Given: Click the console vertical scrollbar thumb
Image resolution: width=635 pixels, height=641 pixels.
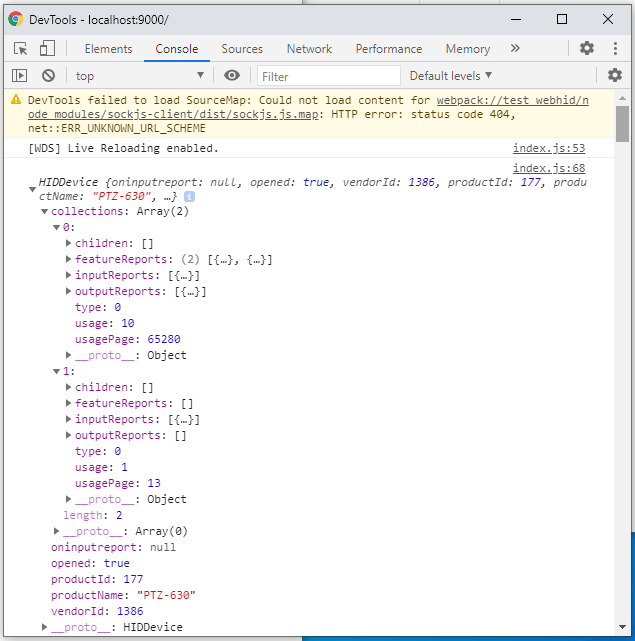Looking at the screenshot, I should [x=622, y=123].
